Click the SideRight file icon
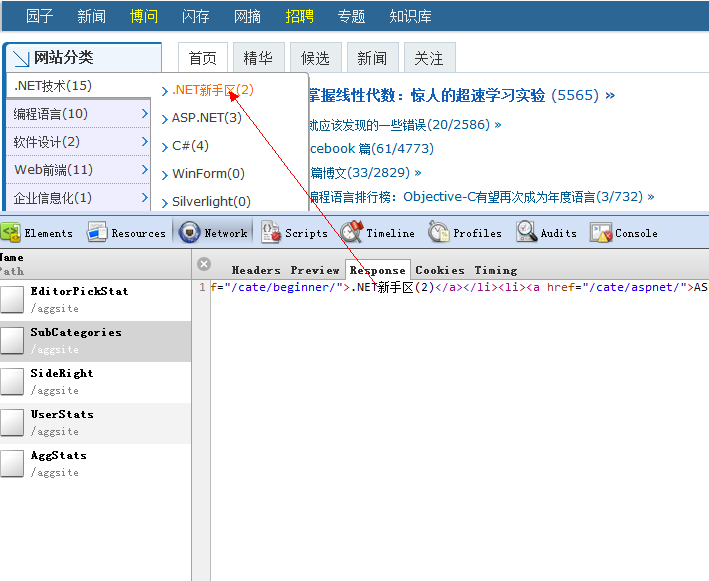The height and width of the screenshot is (581, 709). point(12,382)
